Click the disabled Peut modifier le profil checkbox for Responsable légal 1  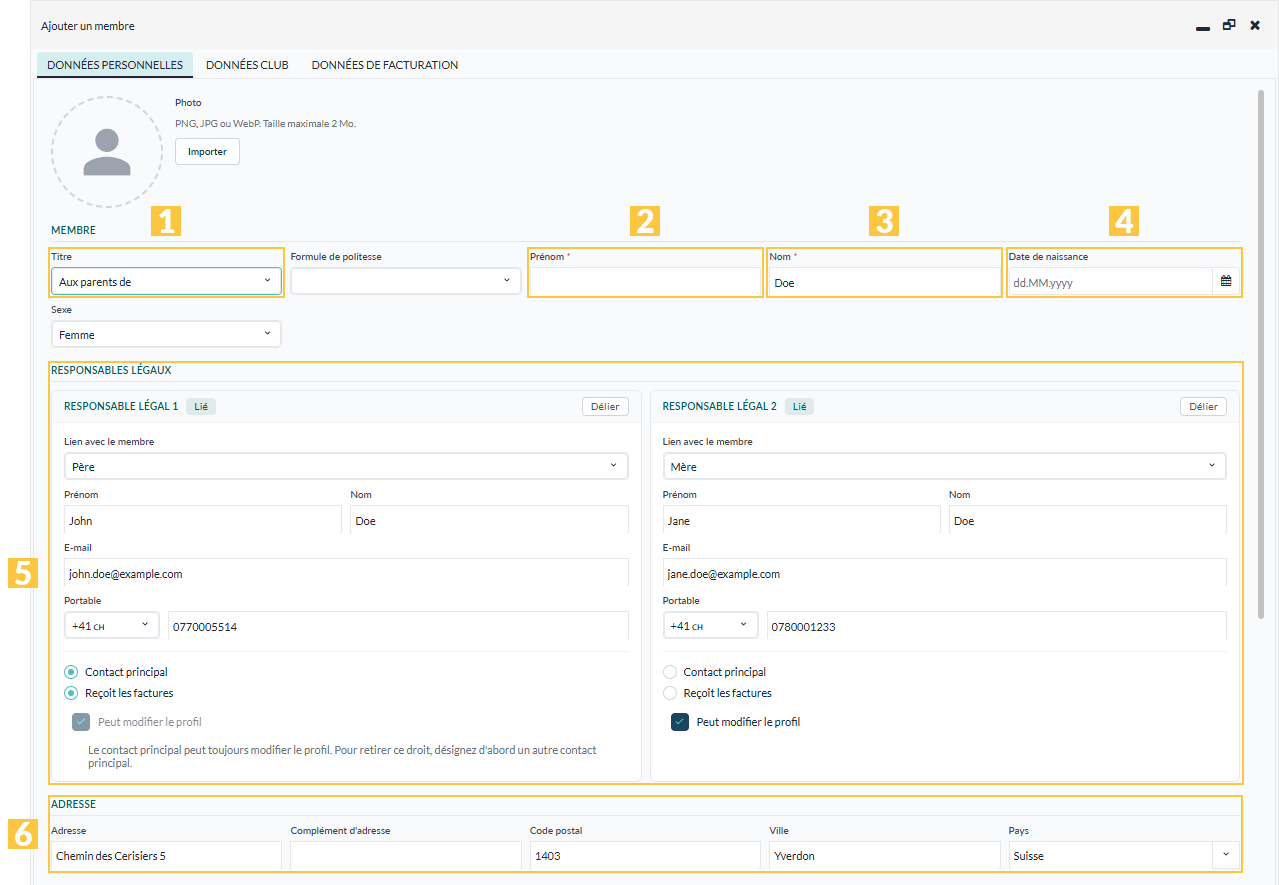[81, 722]
